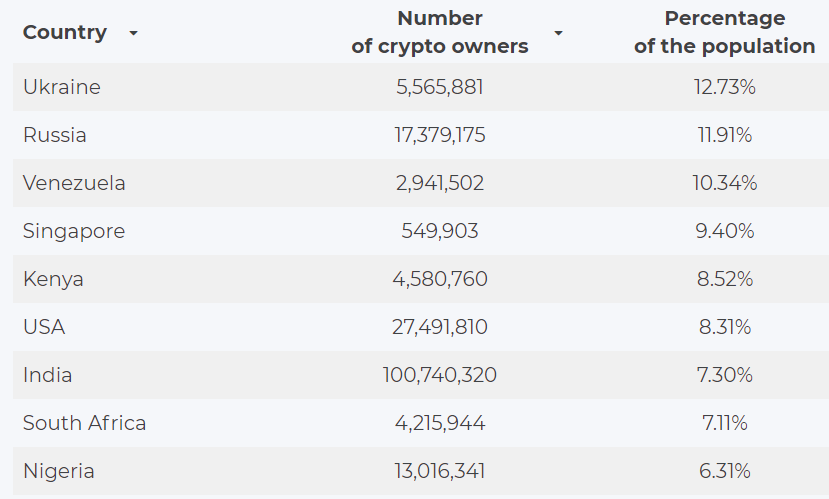Viewport: 829px width, 499px height.
Task: Select the Number of crypto owners header
Action: pos(440,32)
